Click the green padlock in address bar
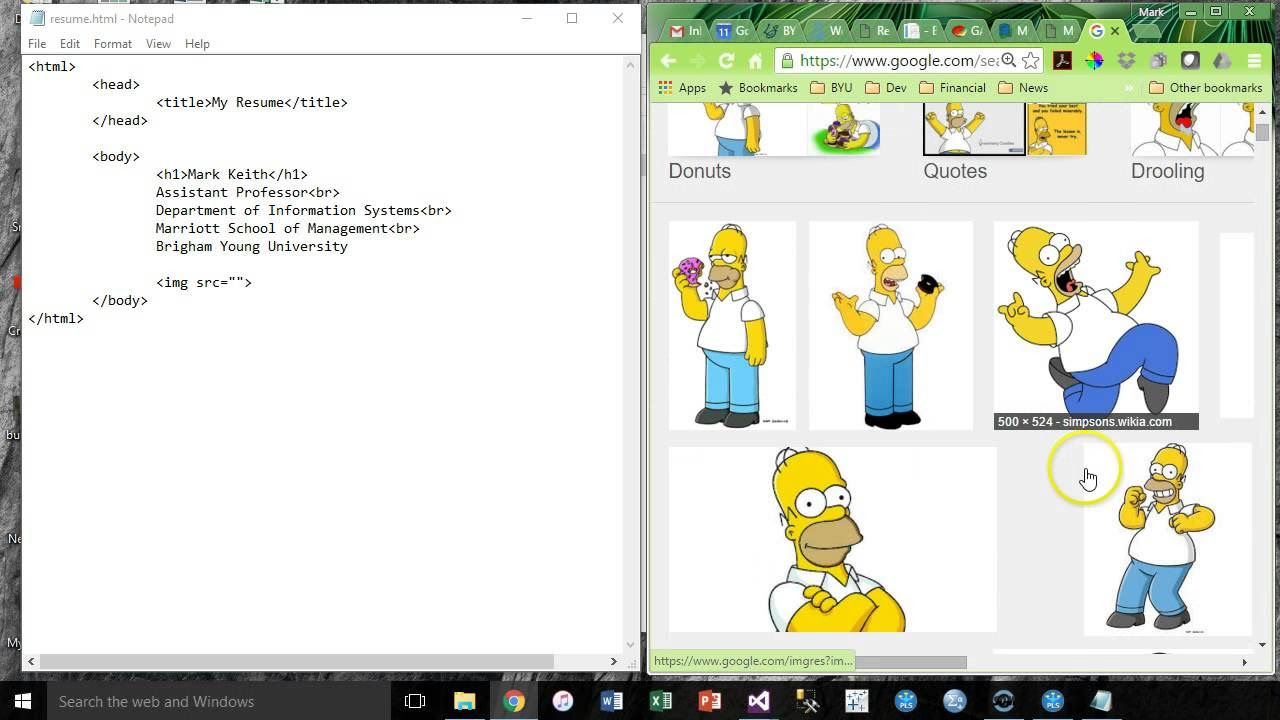Viewport: 1280px width, 720px height. click(x=789, y=61)
